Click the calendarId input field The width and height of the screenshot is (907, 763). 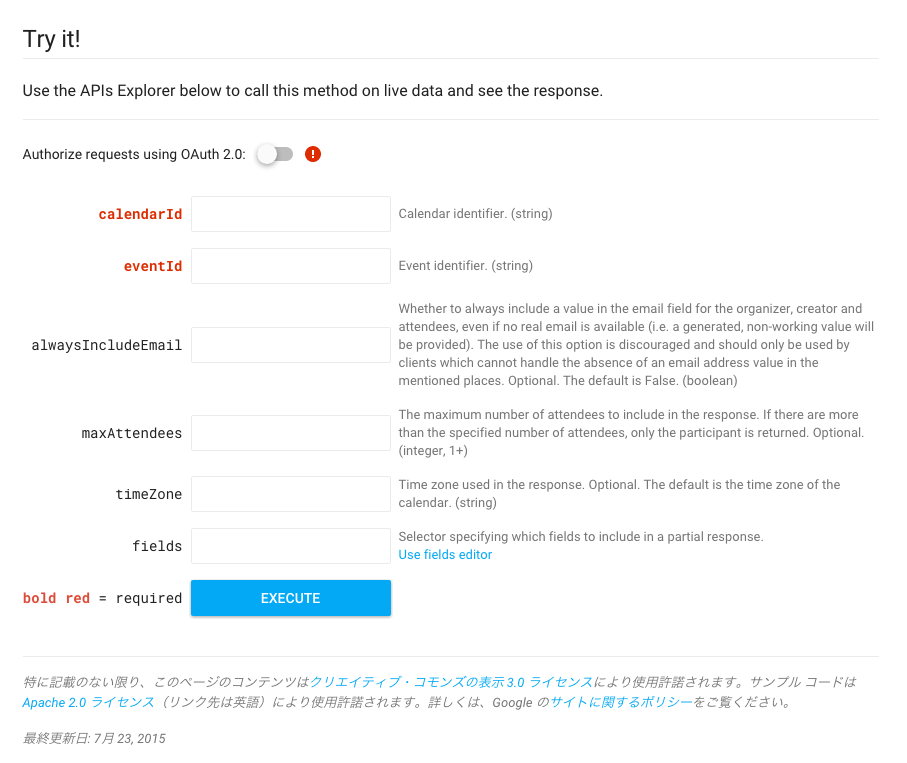(x=290, y=213)
